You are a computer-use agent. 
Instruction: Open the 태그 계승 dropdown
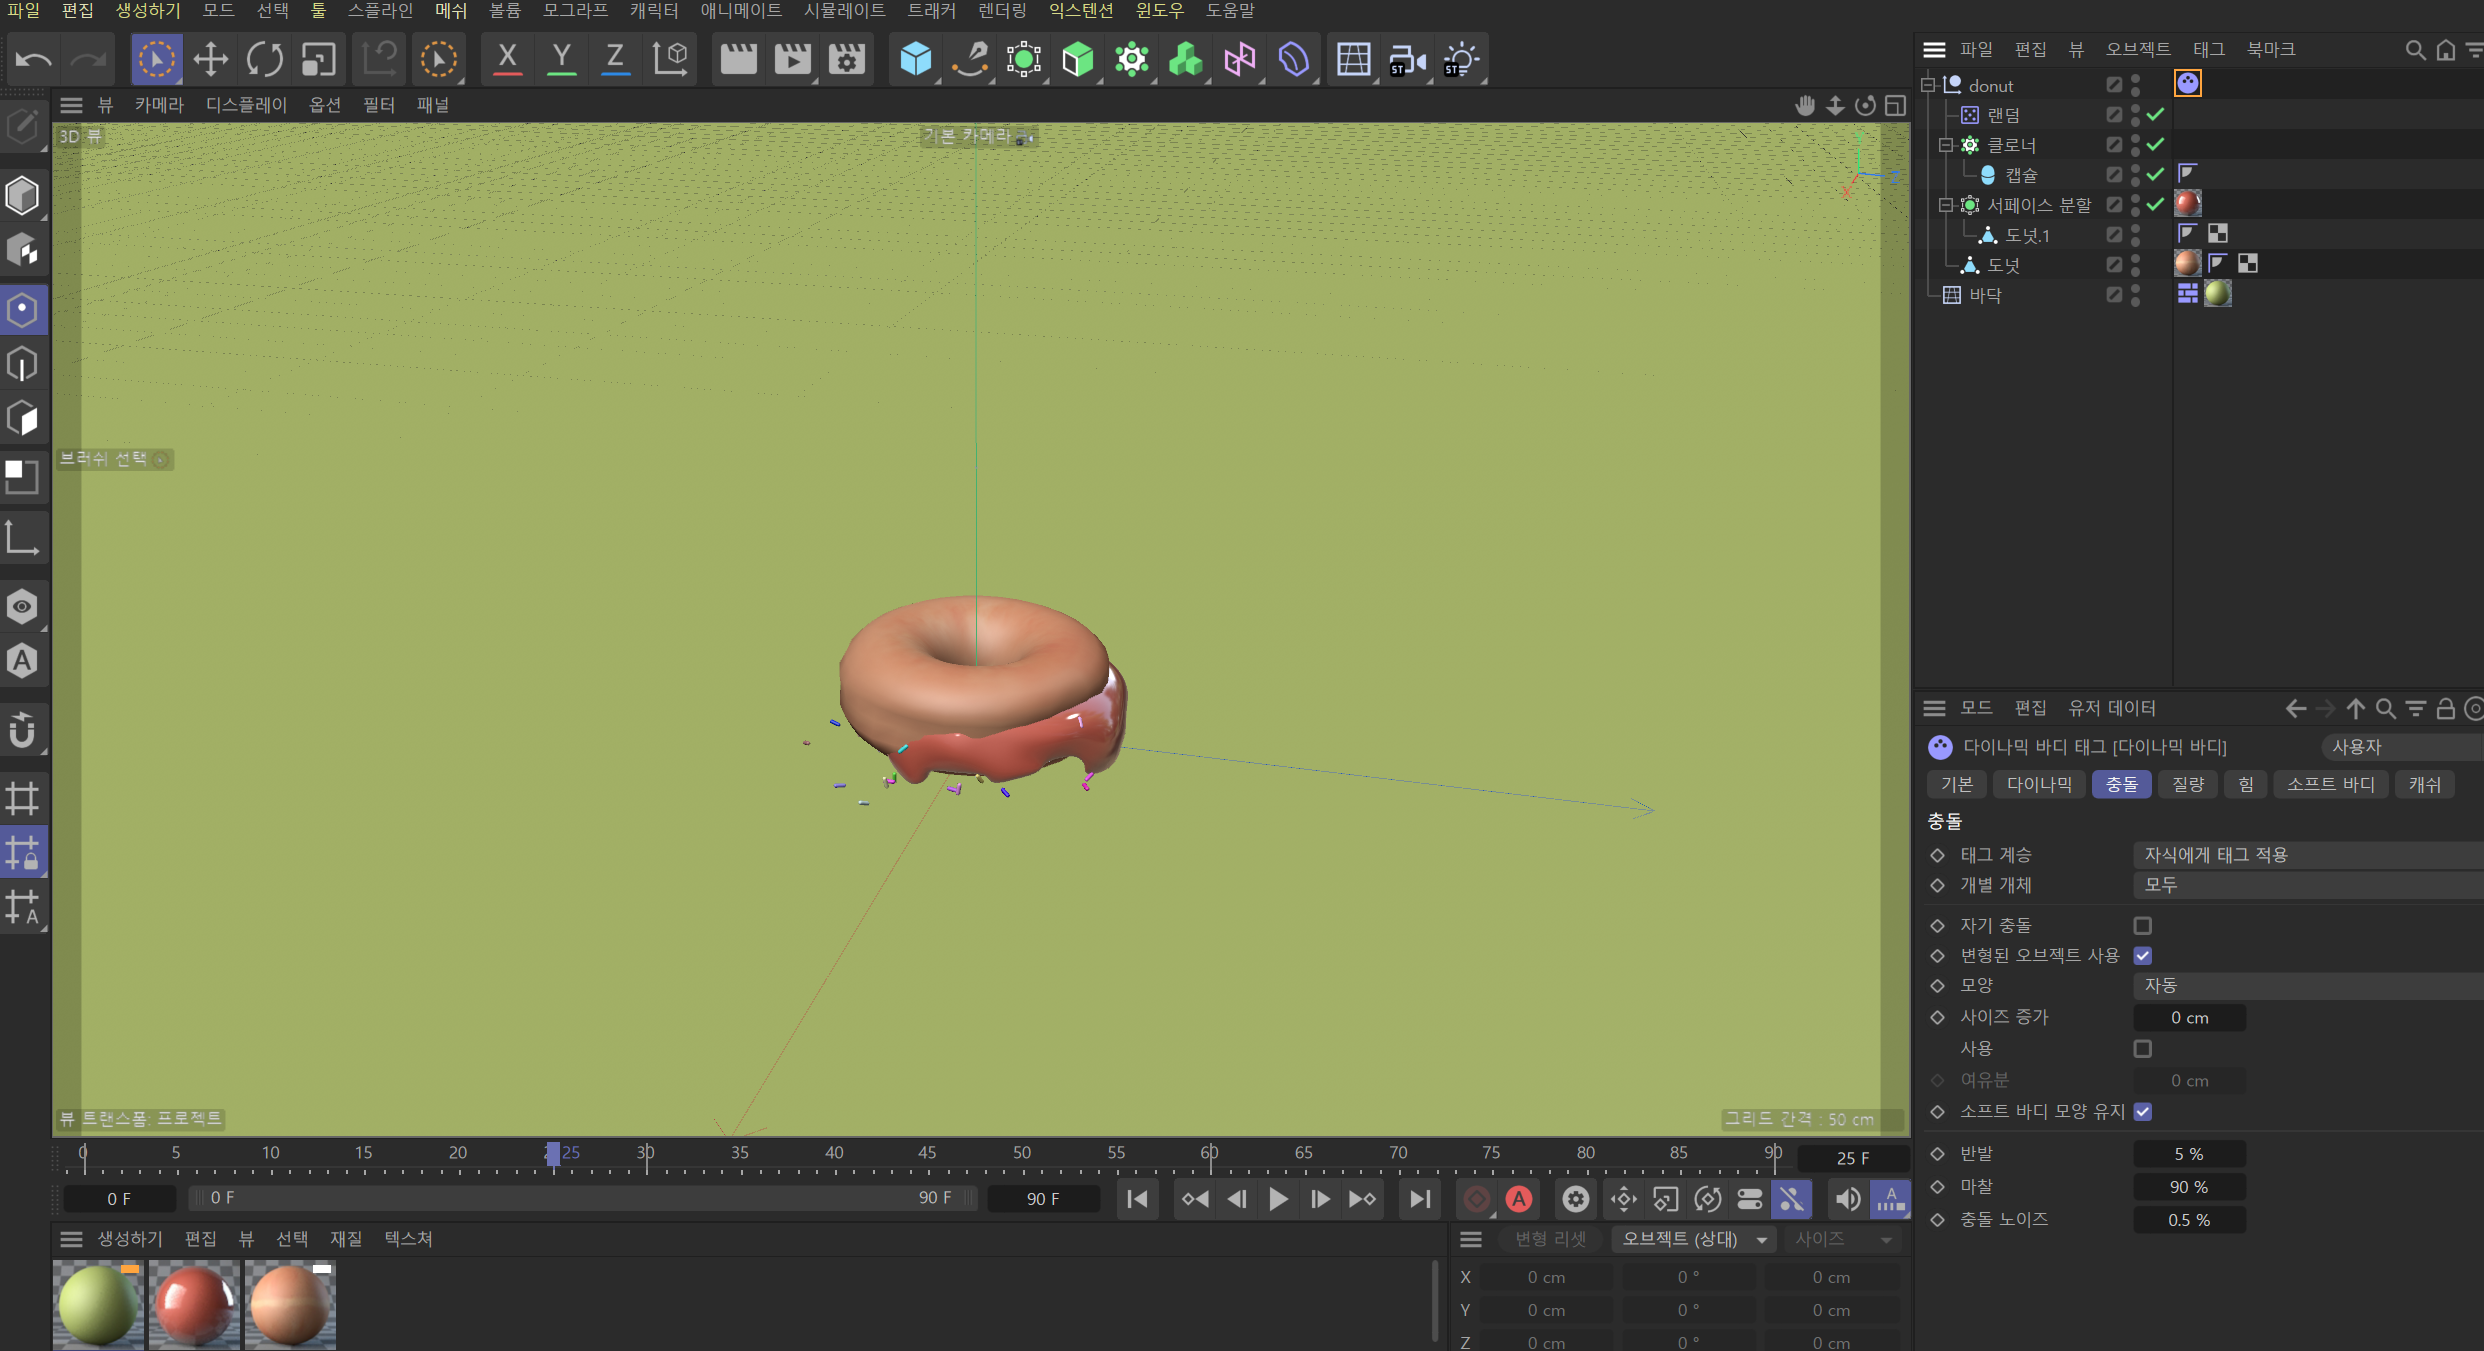coord(2308,855)
